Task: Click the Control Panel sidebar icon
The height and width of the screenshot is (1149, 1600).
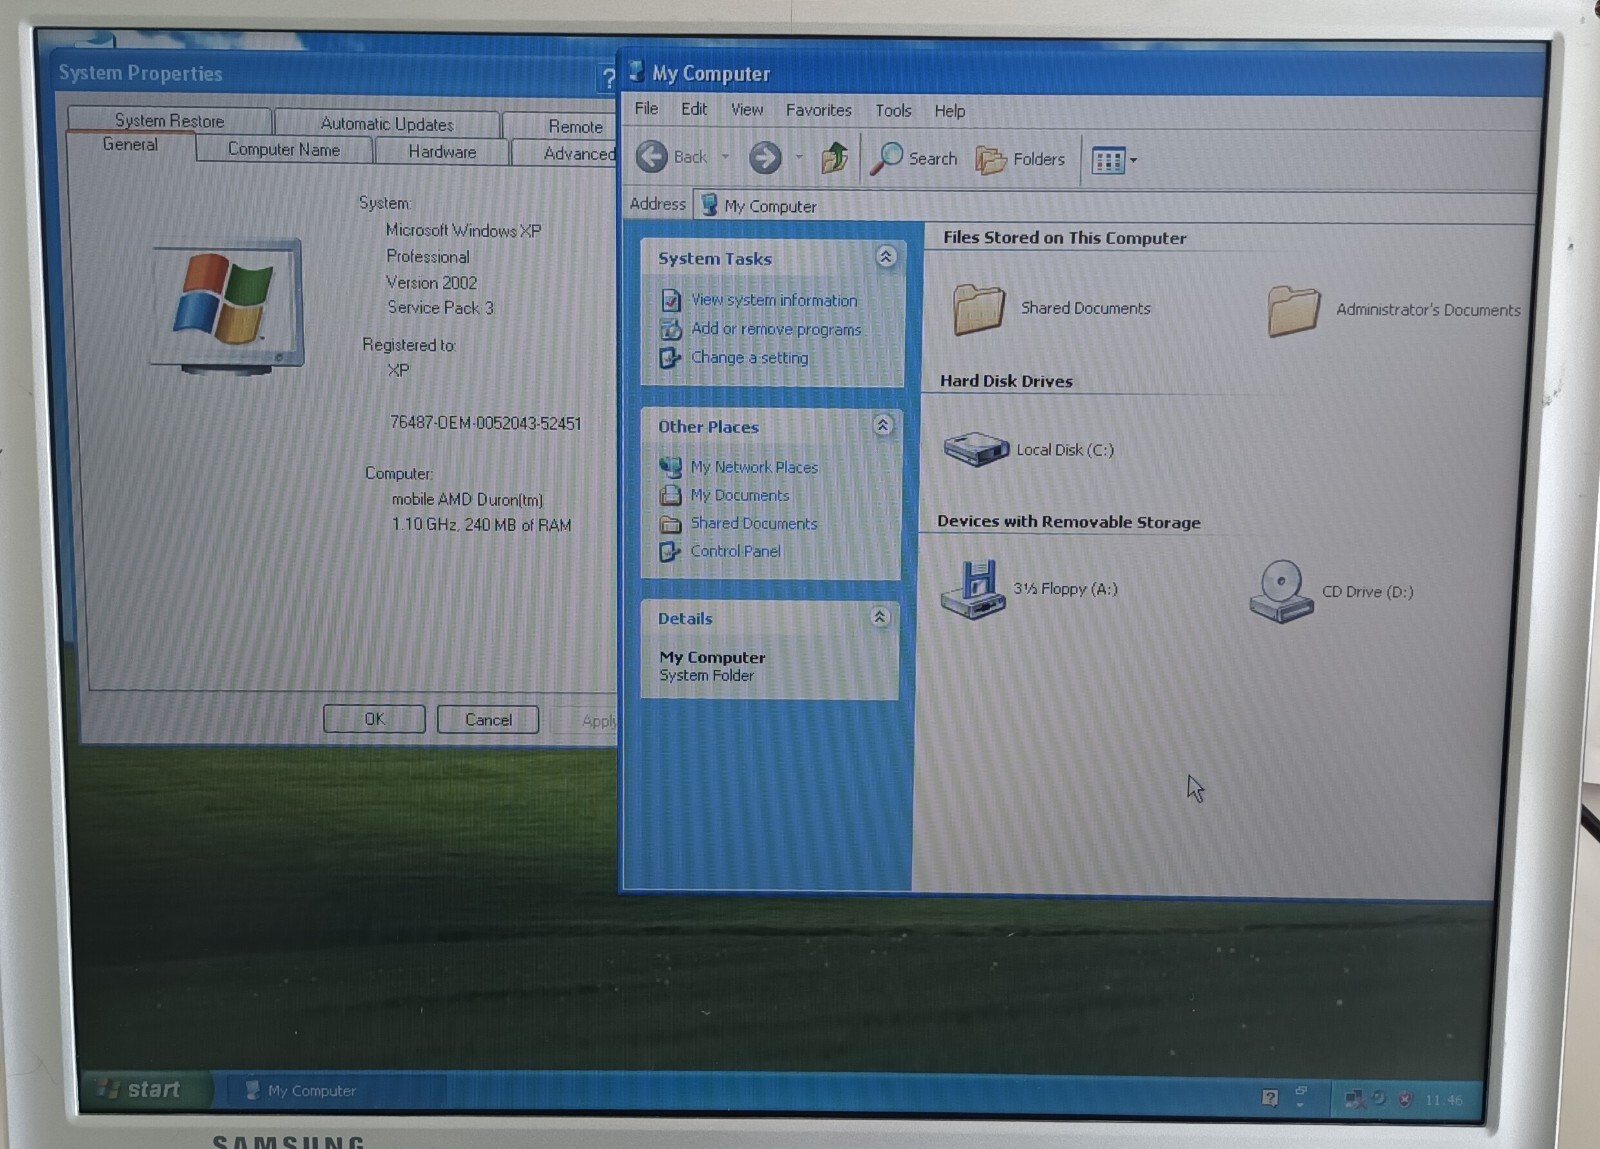Action: 669,551
